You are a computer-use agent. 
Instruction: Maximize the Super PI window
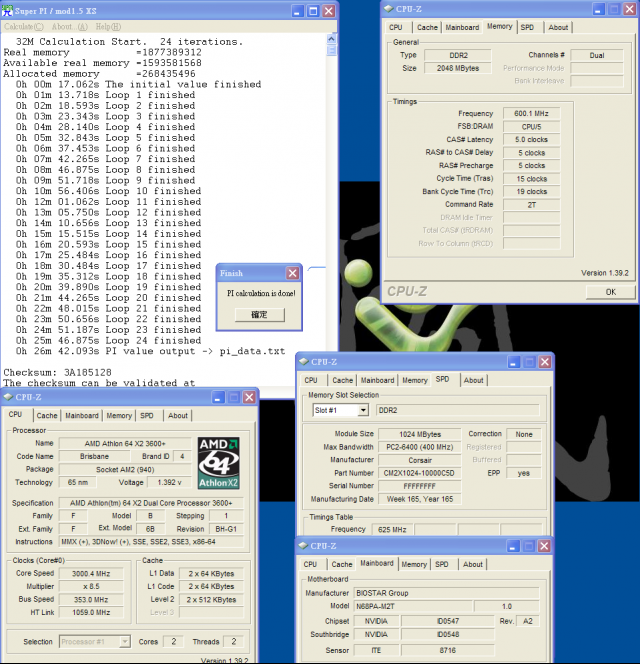pos(313,11)
